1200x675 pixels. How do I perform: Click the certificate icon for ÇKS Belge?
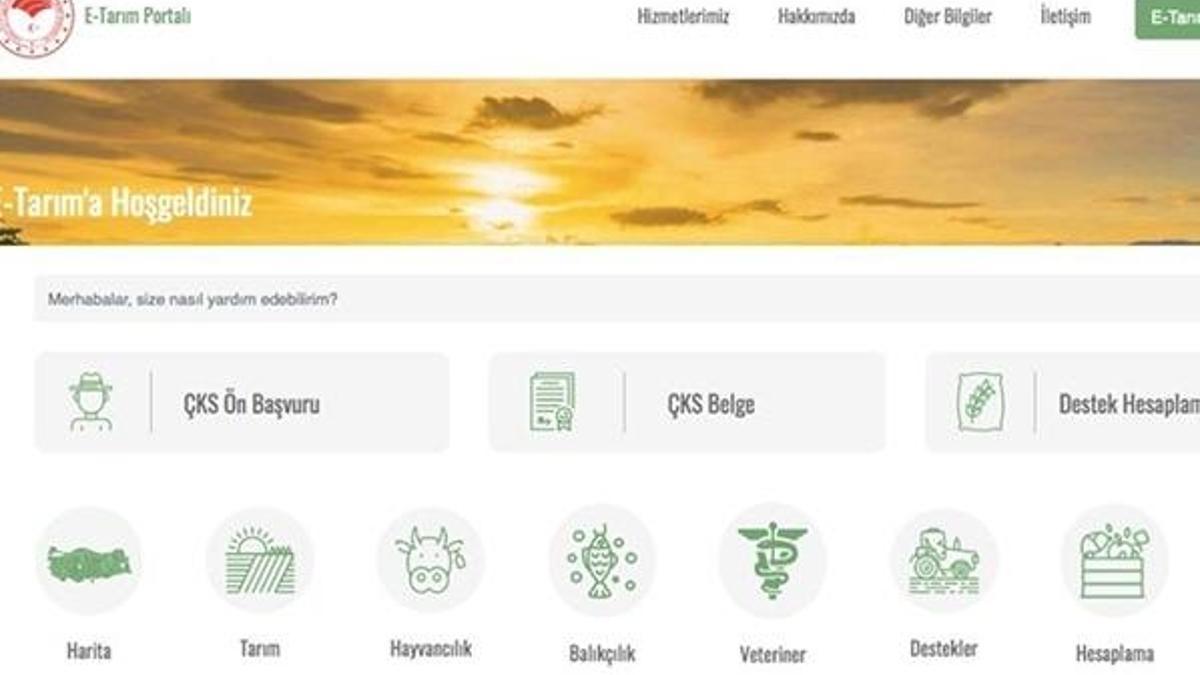coord(552,401)
